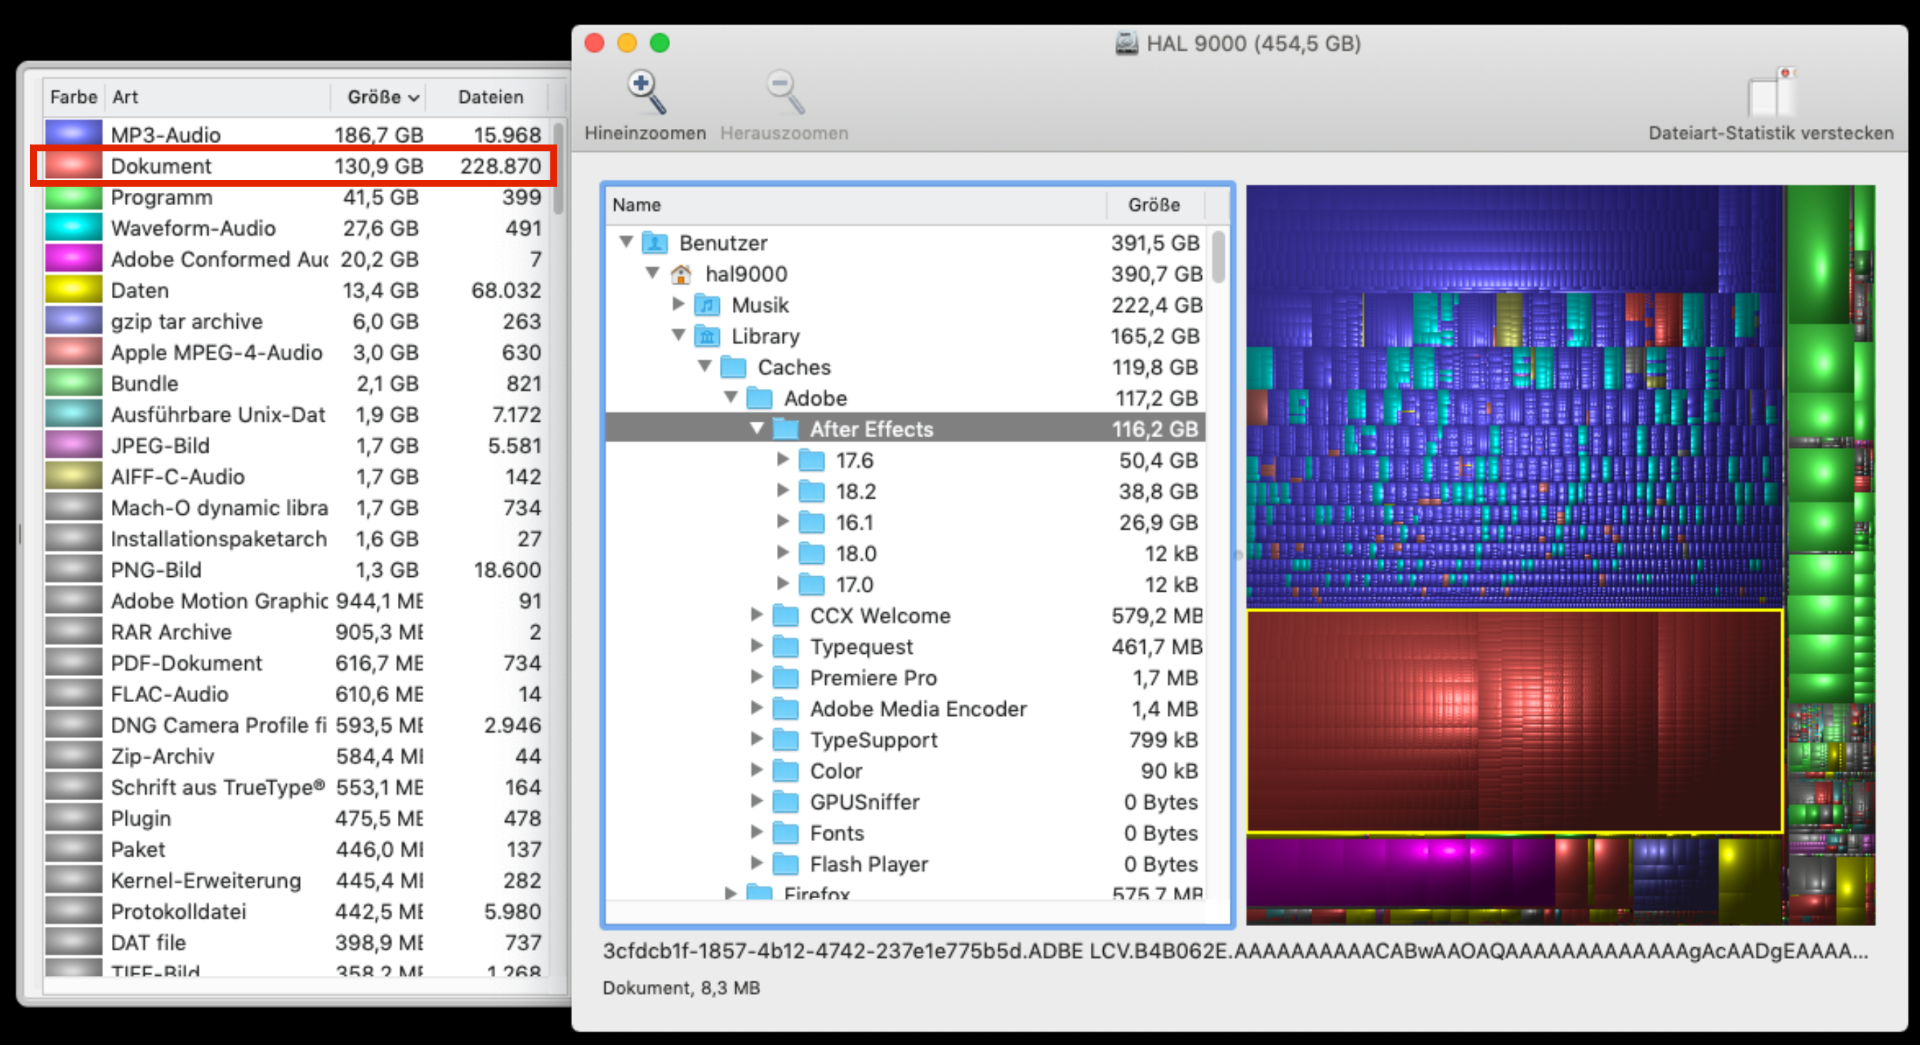1920x1045 pixels.
Task: Click the Hineinzoomen magnifier icon
Action: click(645, 93)
